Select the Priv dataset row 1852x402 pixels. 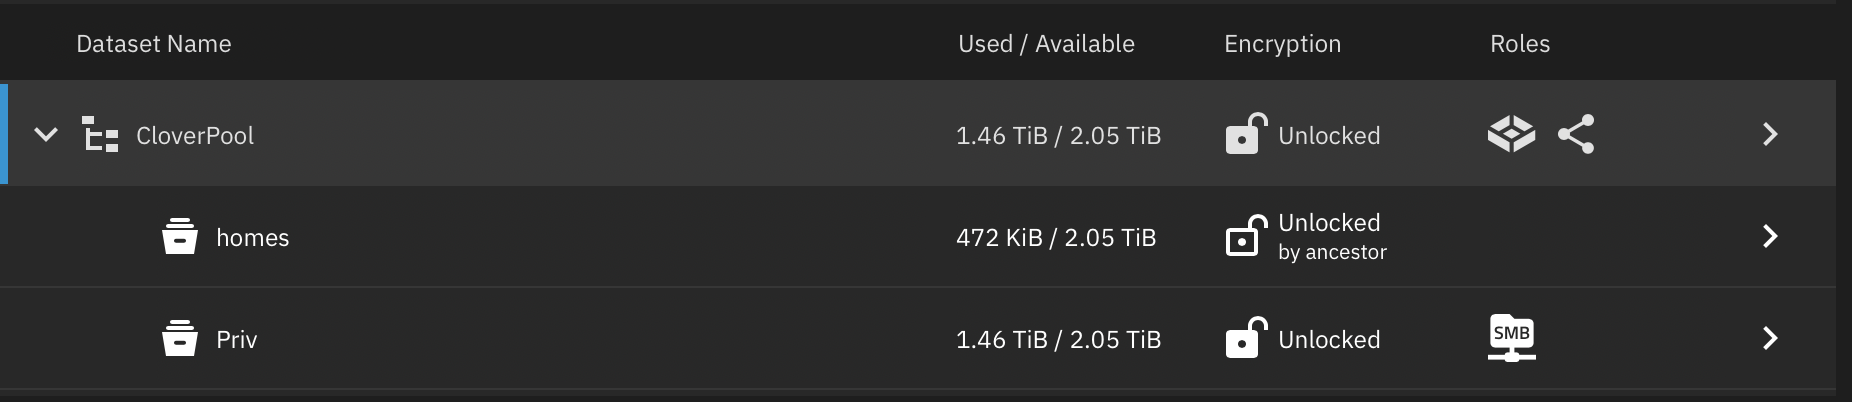pyautogui.click(x=918, y=338)
